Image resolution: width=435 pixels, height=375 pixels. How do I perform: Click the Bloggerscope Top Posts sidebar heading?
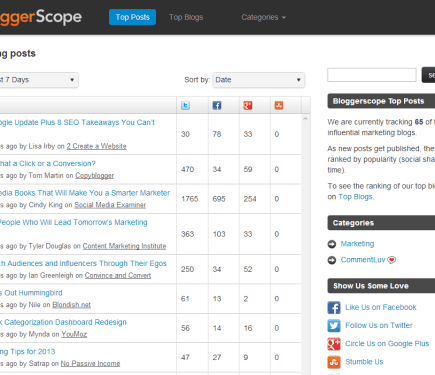pos(381,101)
